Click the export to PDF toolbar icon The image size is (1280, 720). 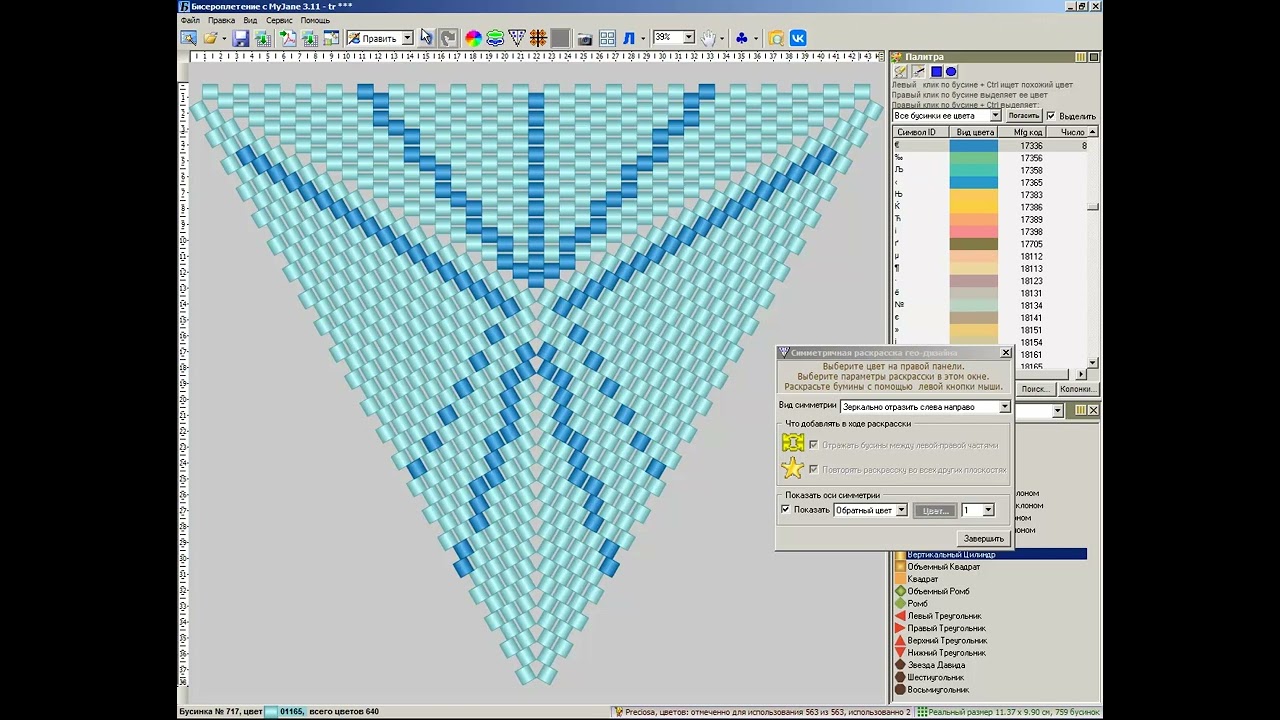click(288, 38)
